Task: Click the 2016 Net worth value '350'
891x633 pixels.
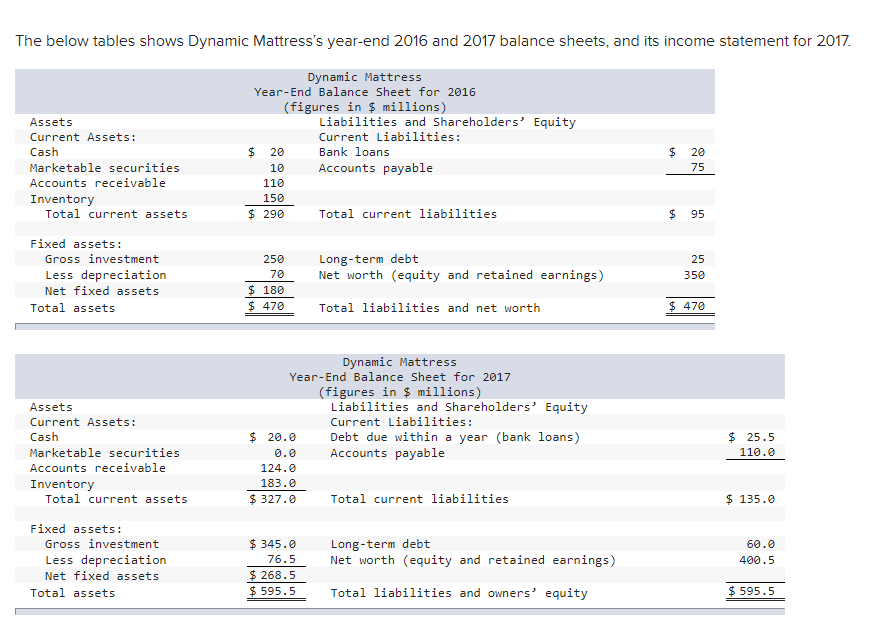Action: (694, 275)
